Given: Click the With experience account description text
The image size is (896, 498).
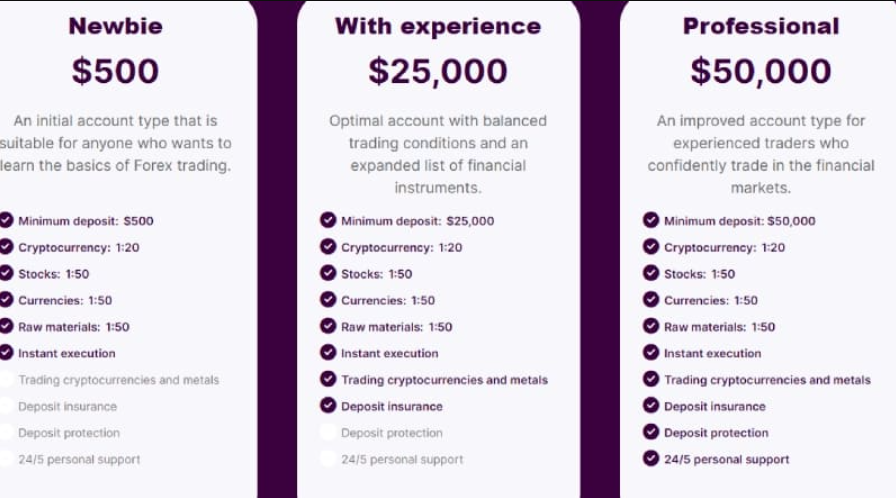Looking at the screenshot, I should 438,154.
